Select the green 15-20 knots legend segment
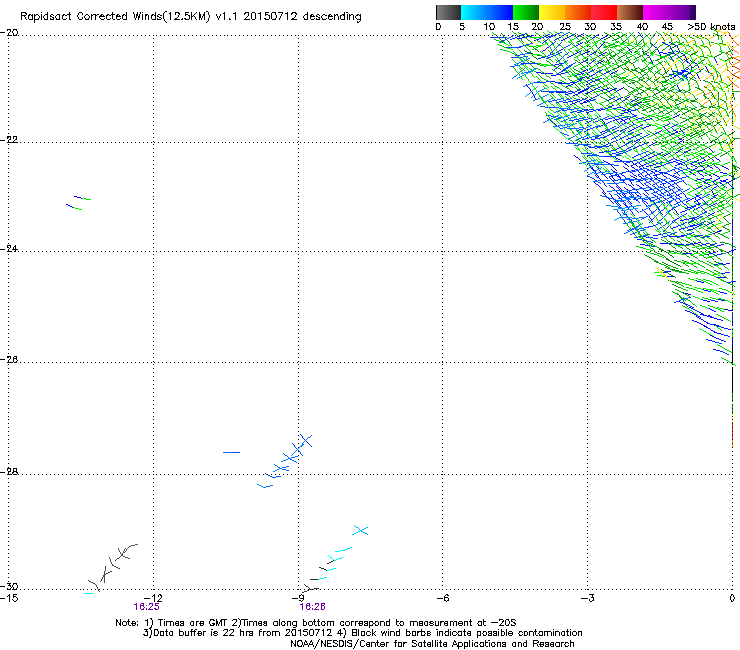Image resolution: width=740 pixels, height=650 pixels. [526, 12]
